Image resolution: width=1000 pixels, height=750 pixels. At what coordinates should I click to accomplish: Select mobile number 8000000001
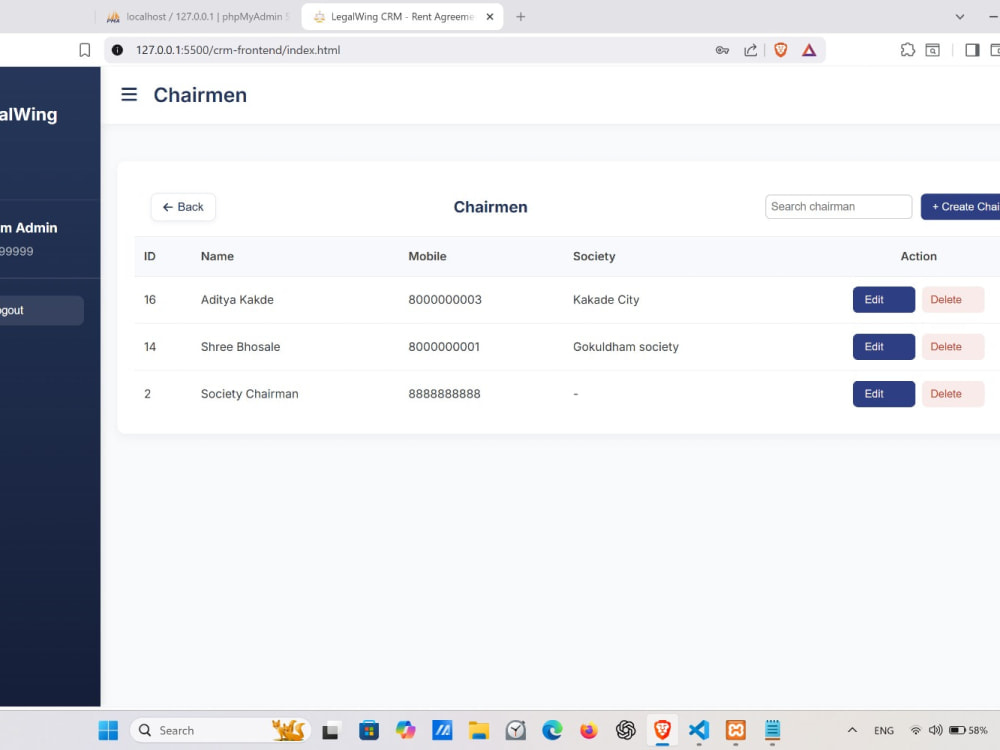pos(444,347)
